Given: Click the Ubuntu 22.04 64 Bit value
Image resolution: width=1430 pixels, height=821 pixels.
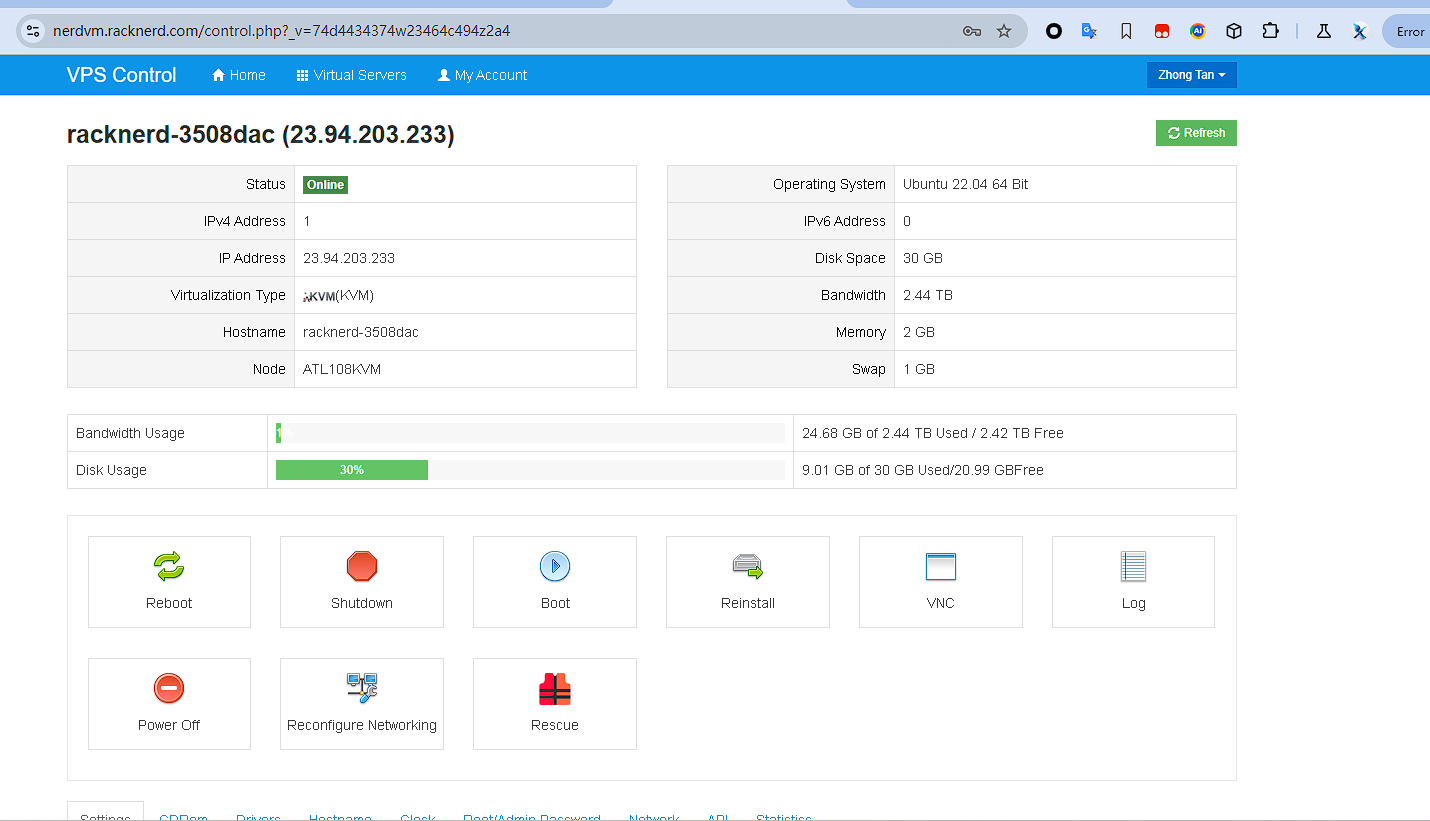Looking at the screenshot, I should 965,184.
